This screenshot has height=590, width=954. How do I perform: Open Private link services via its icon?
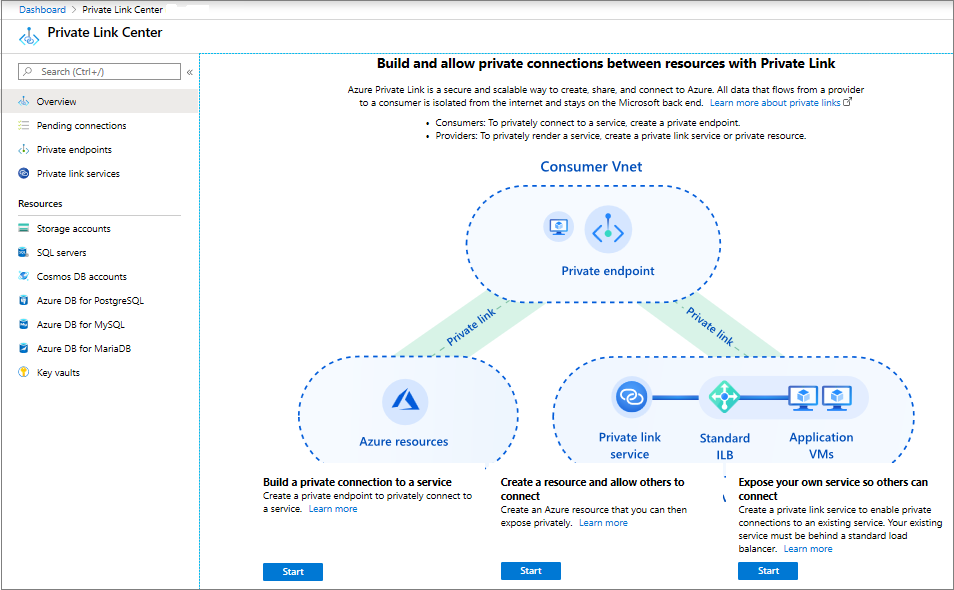pos(22,173)
